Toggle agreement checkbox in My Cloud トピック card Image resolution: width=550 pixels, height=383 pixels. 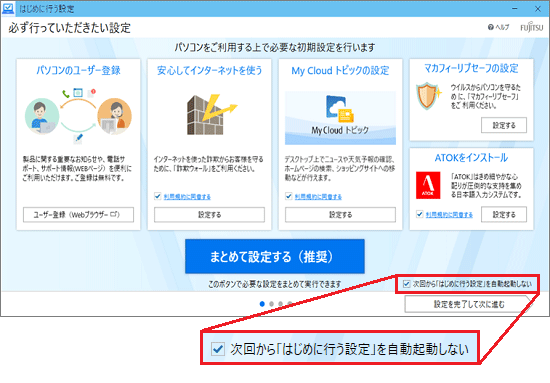(288, 196)
